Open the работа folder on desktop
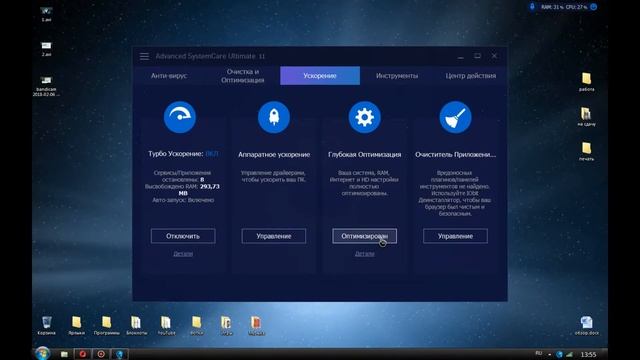640x360 pixels. point(587,82)
